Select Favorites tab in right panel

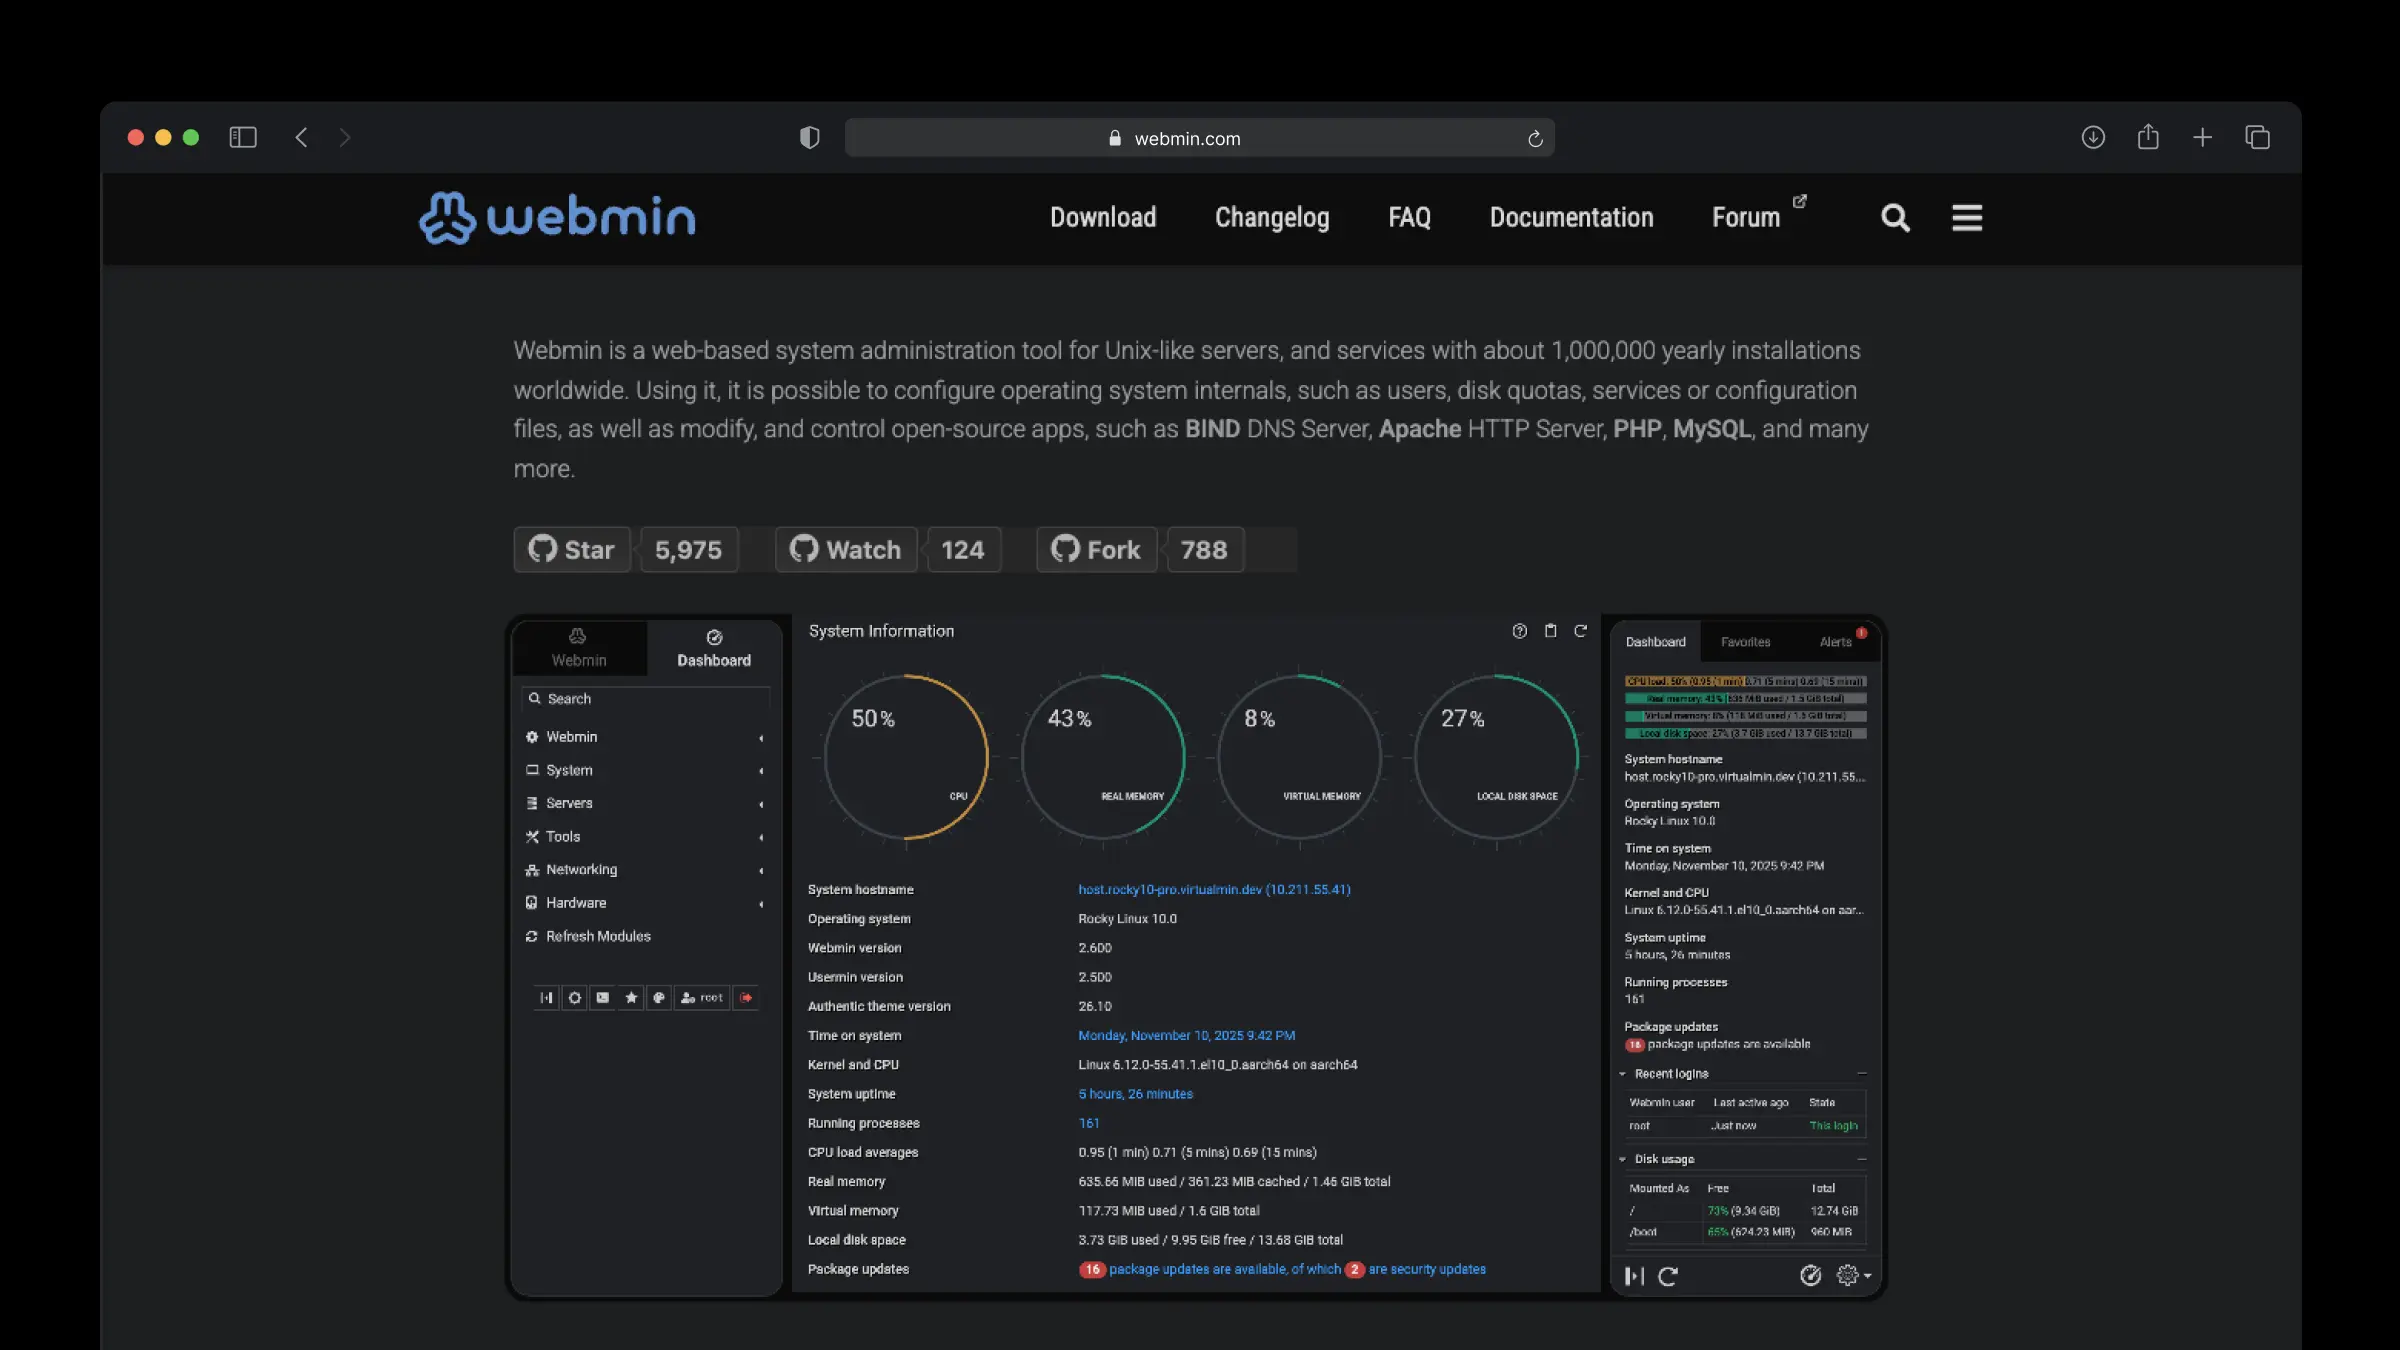coord(1745,642)
